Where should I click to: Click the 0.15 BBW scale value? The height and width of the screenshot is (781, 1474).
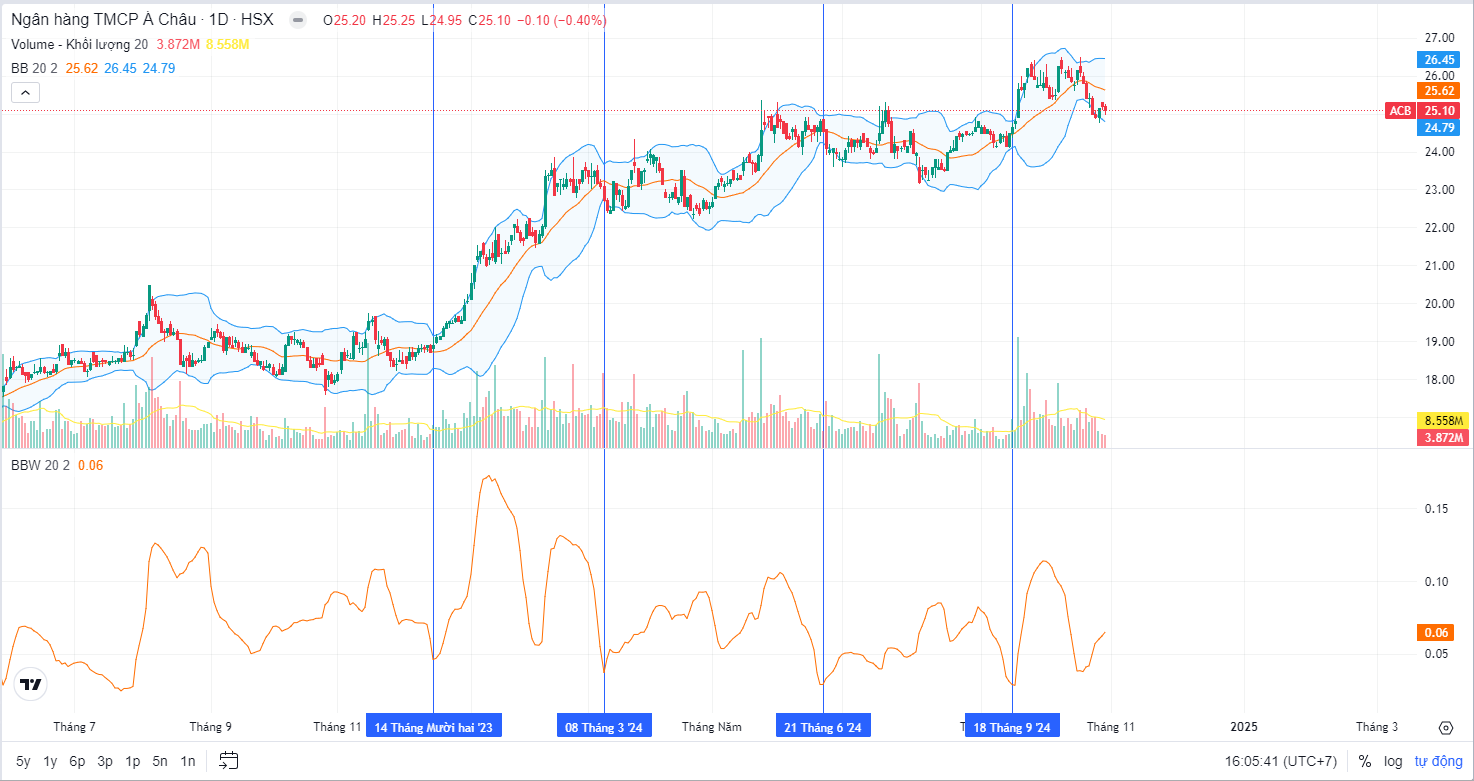click(1436, 509)
